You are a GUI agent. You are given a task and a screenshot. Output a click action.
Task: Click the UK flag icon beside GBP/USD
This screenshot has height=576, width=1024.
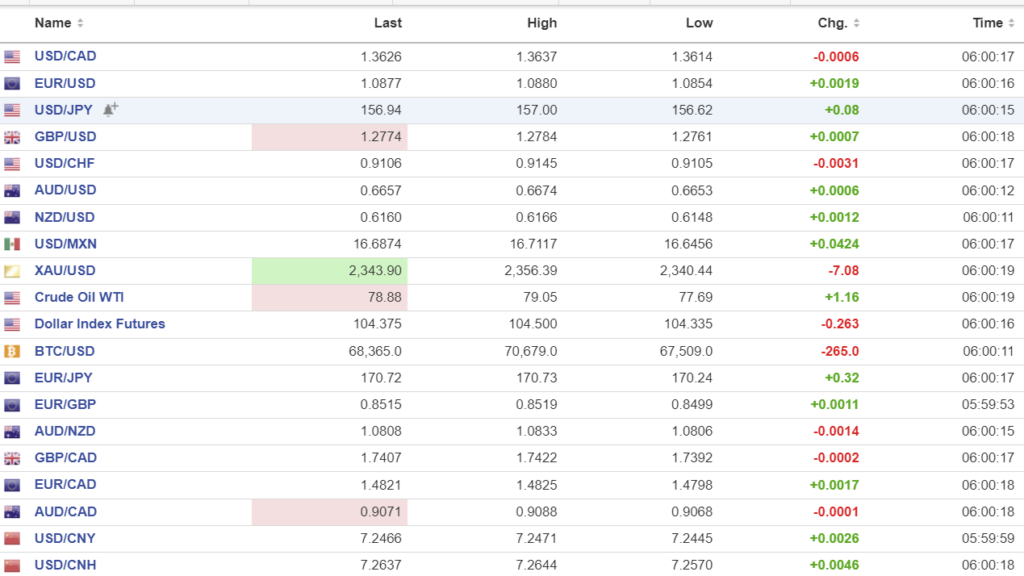pyautogui.click(x=12, y=137)
